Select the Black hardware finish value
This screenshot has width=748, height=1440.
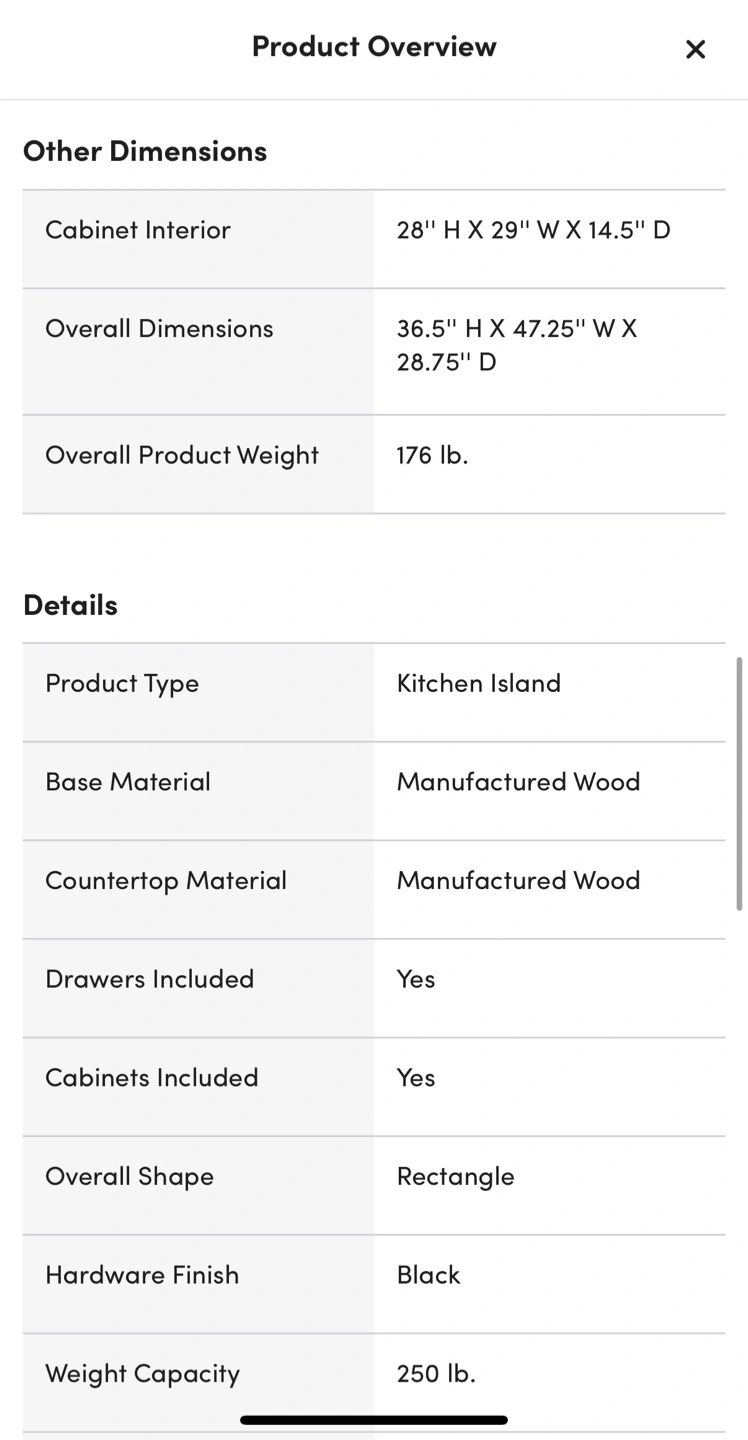428,1275
